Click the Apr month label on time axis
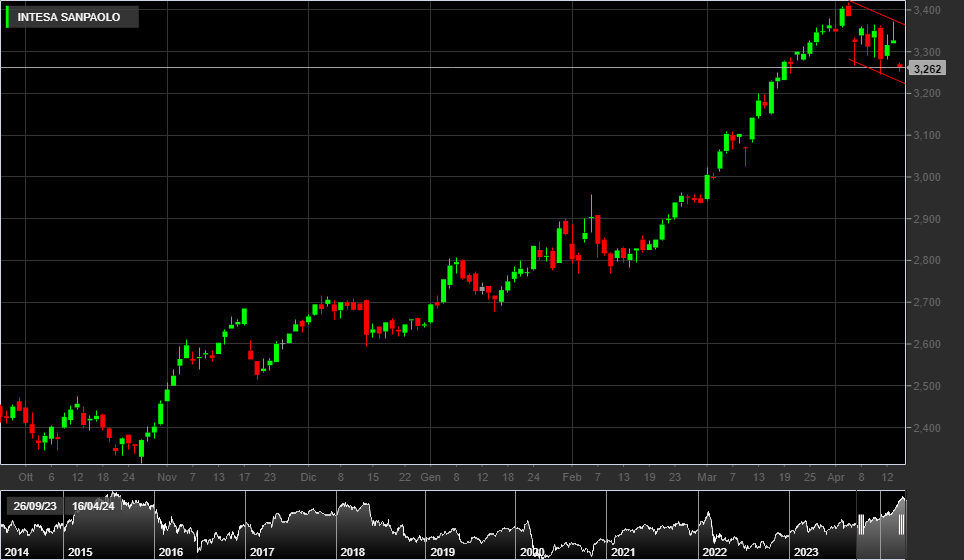Viewport: 964px width, 560px height. coord(836,477)
